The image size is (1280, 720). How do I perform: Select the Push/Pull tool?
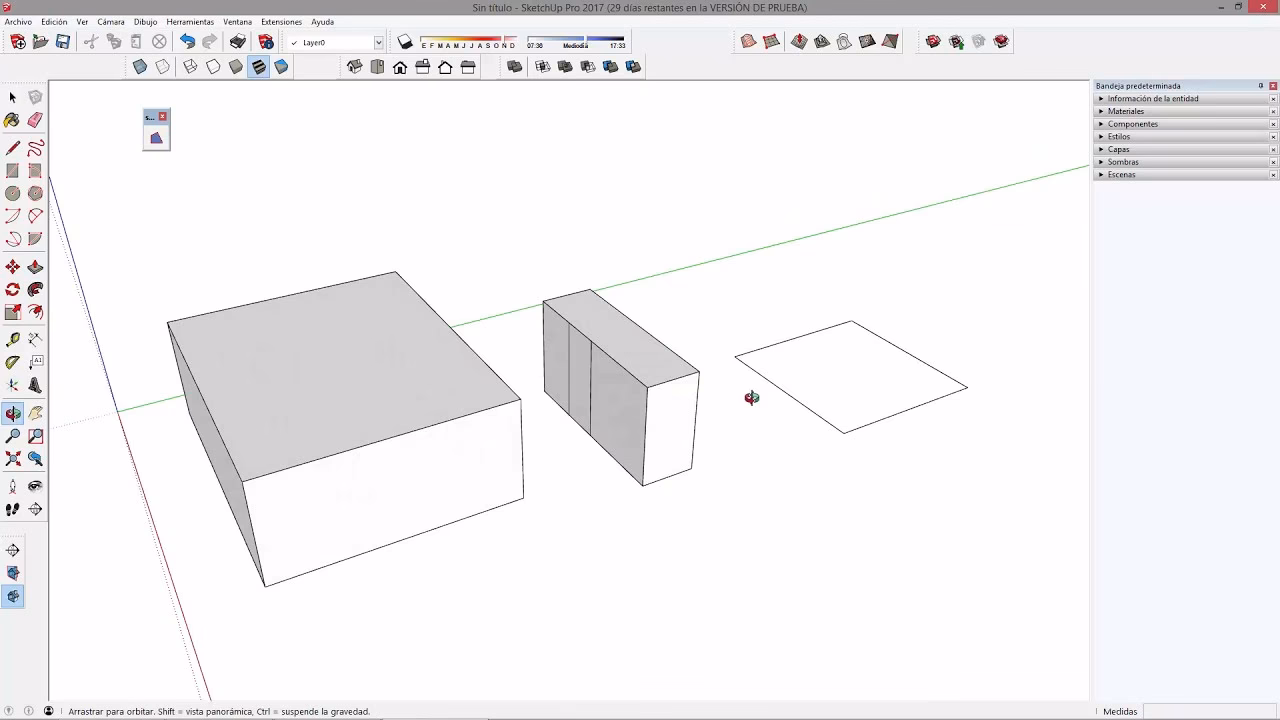pyautogui.click(x=35, y=266)
